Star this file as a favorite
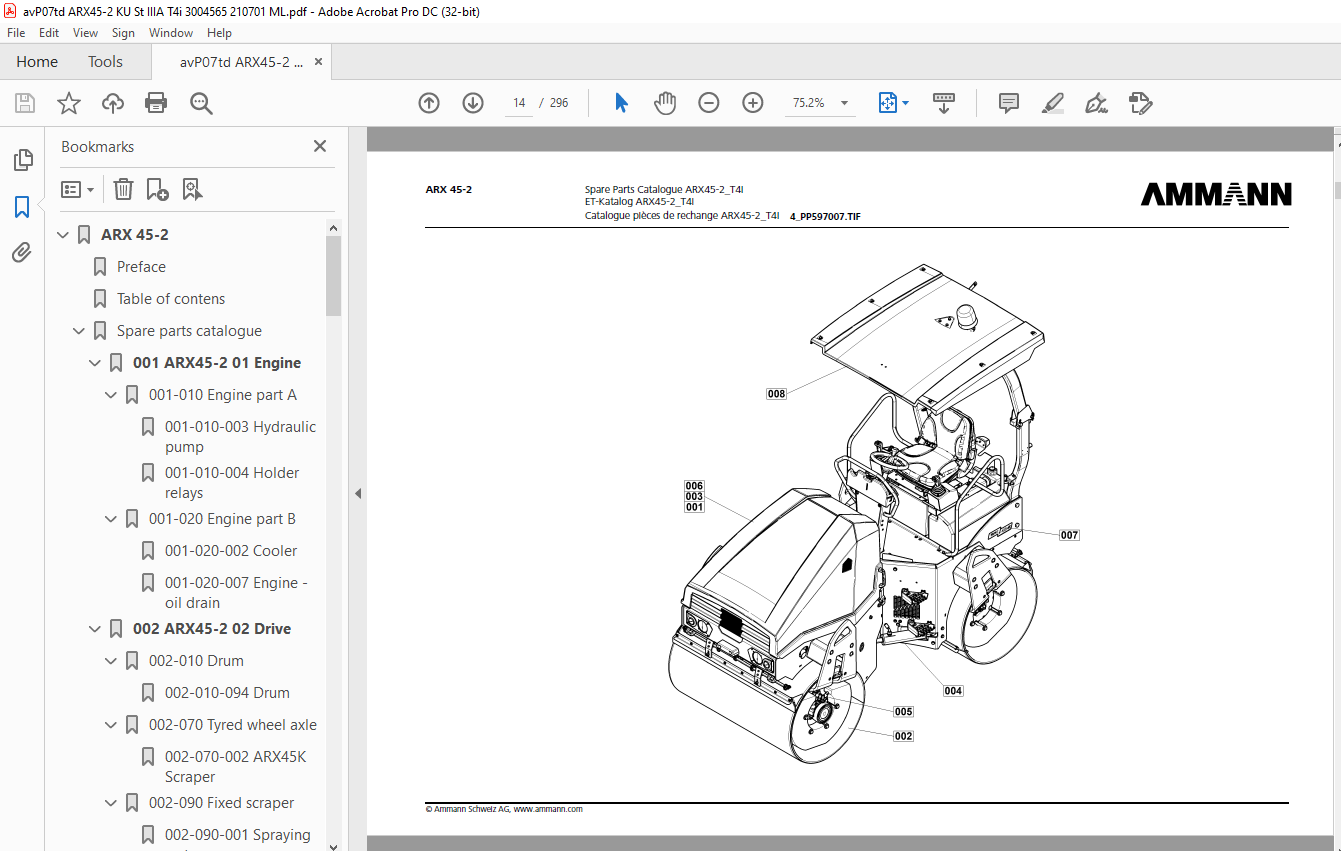 click(69, 103)
